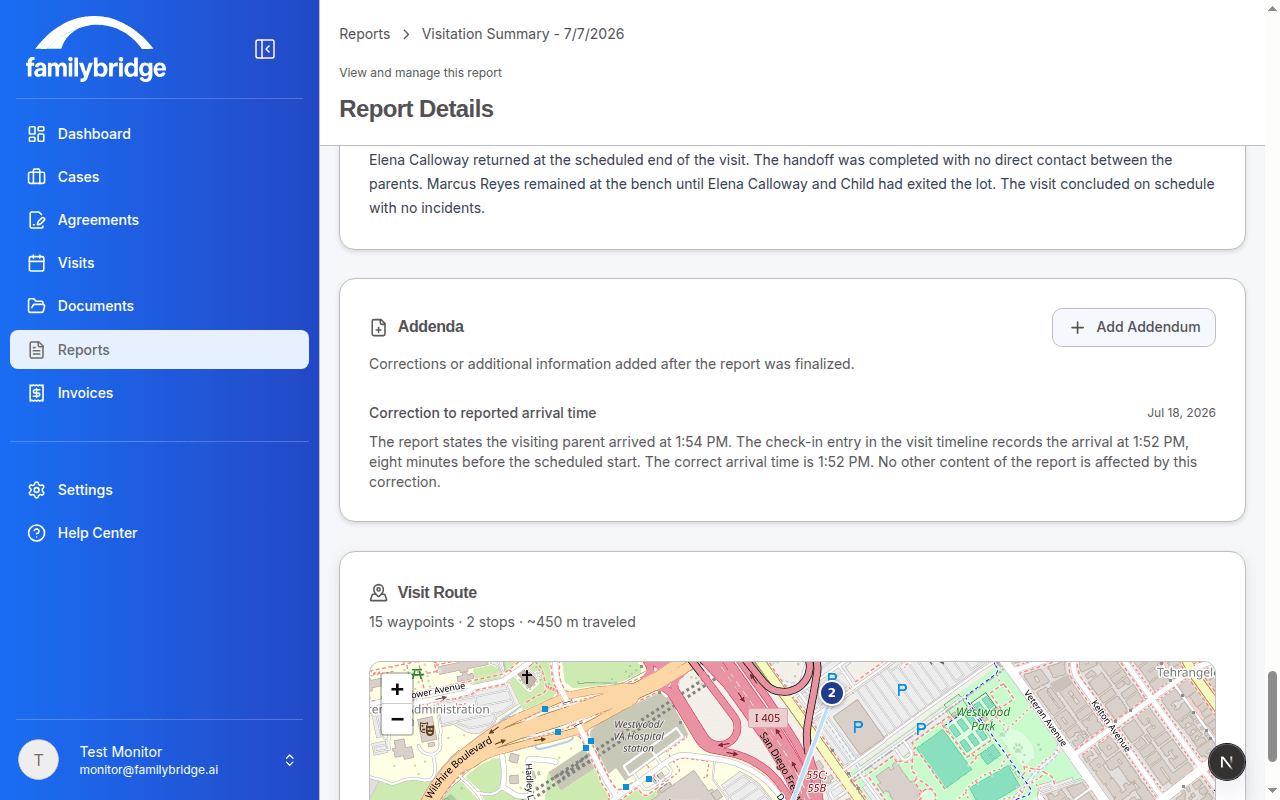Open the Dashboard grid icon

(x=37, y=134)
